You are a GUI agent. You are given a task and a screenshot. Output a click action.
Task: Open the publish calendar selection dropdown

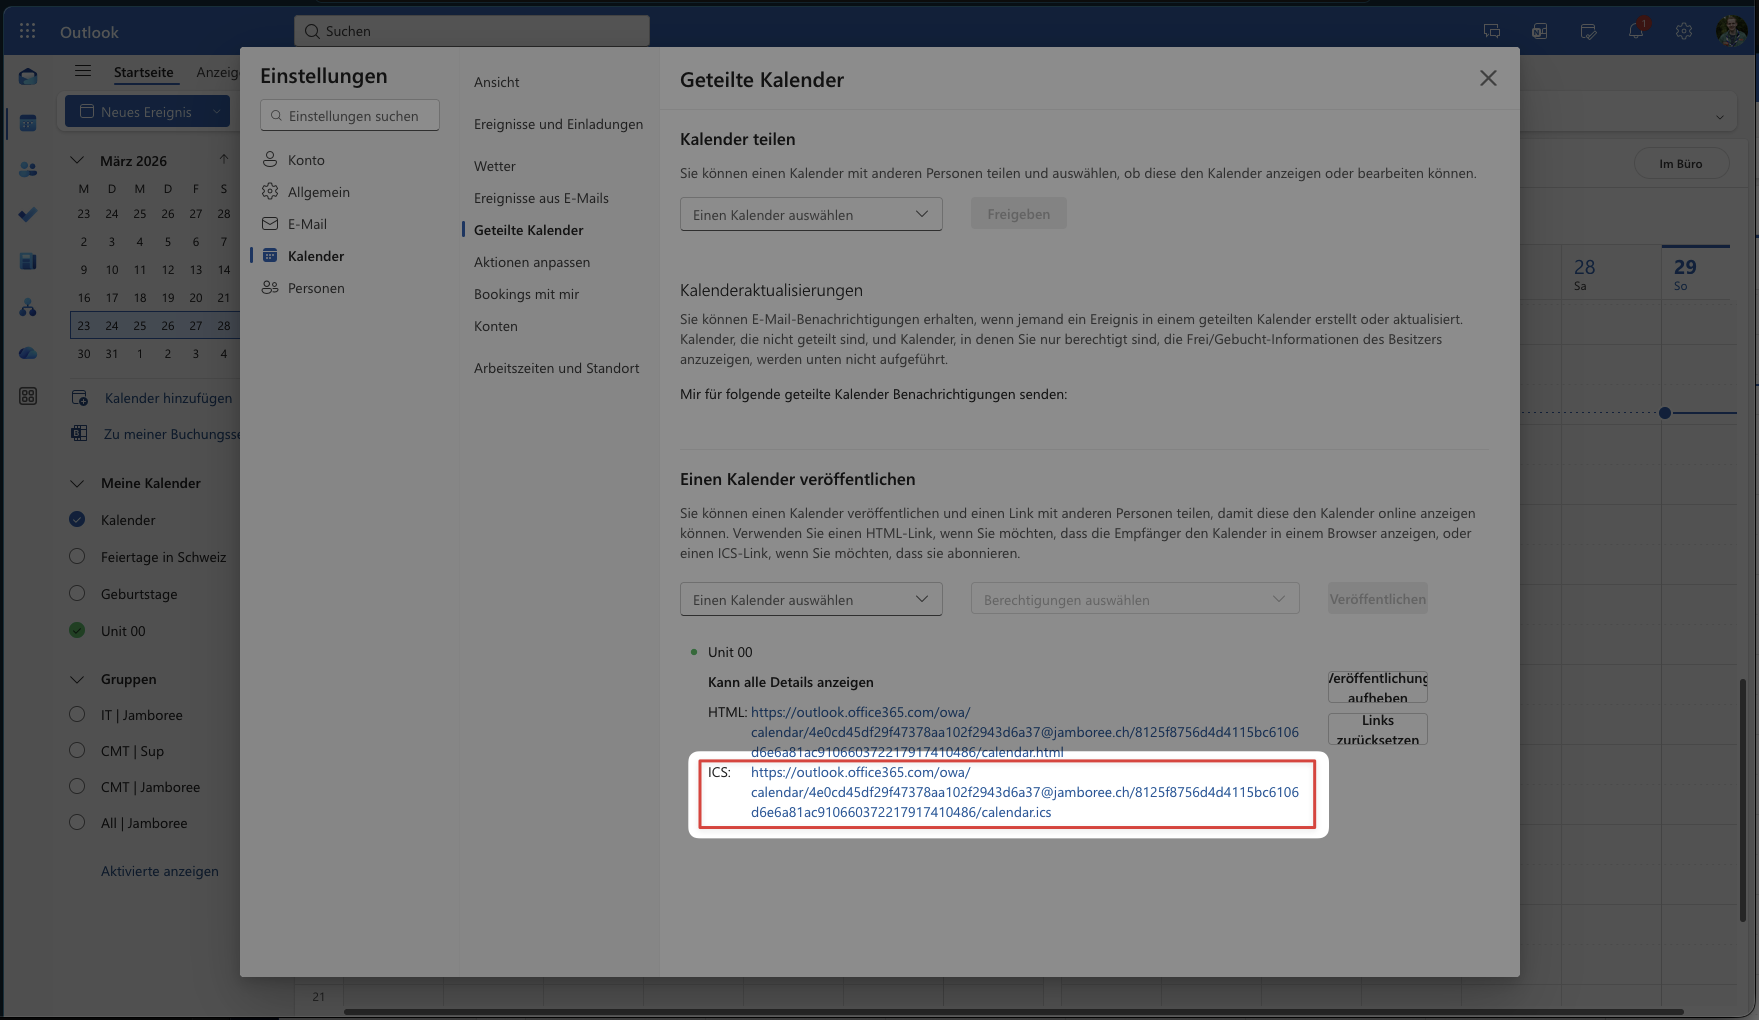click(x=811, y=599)
